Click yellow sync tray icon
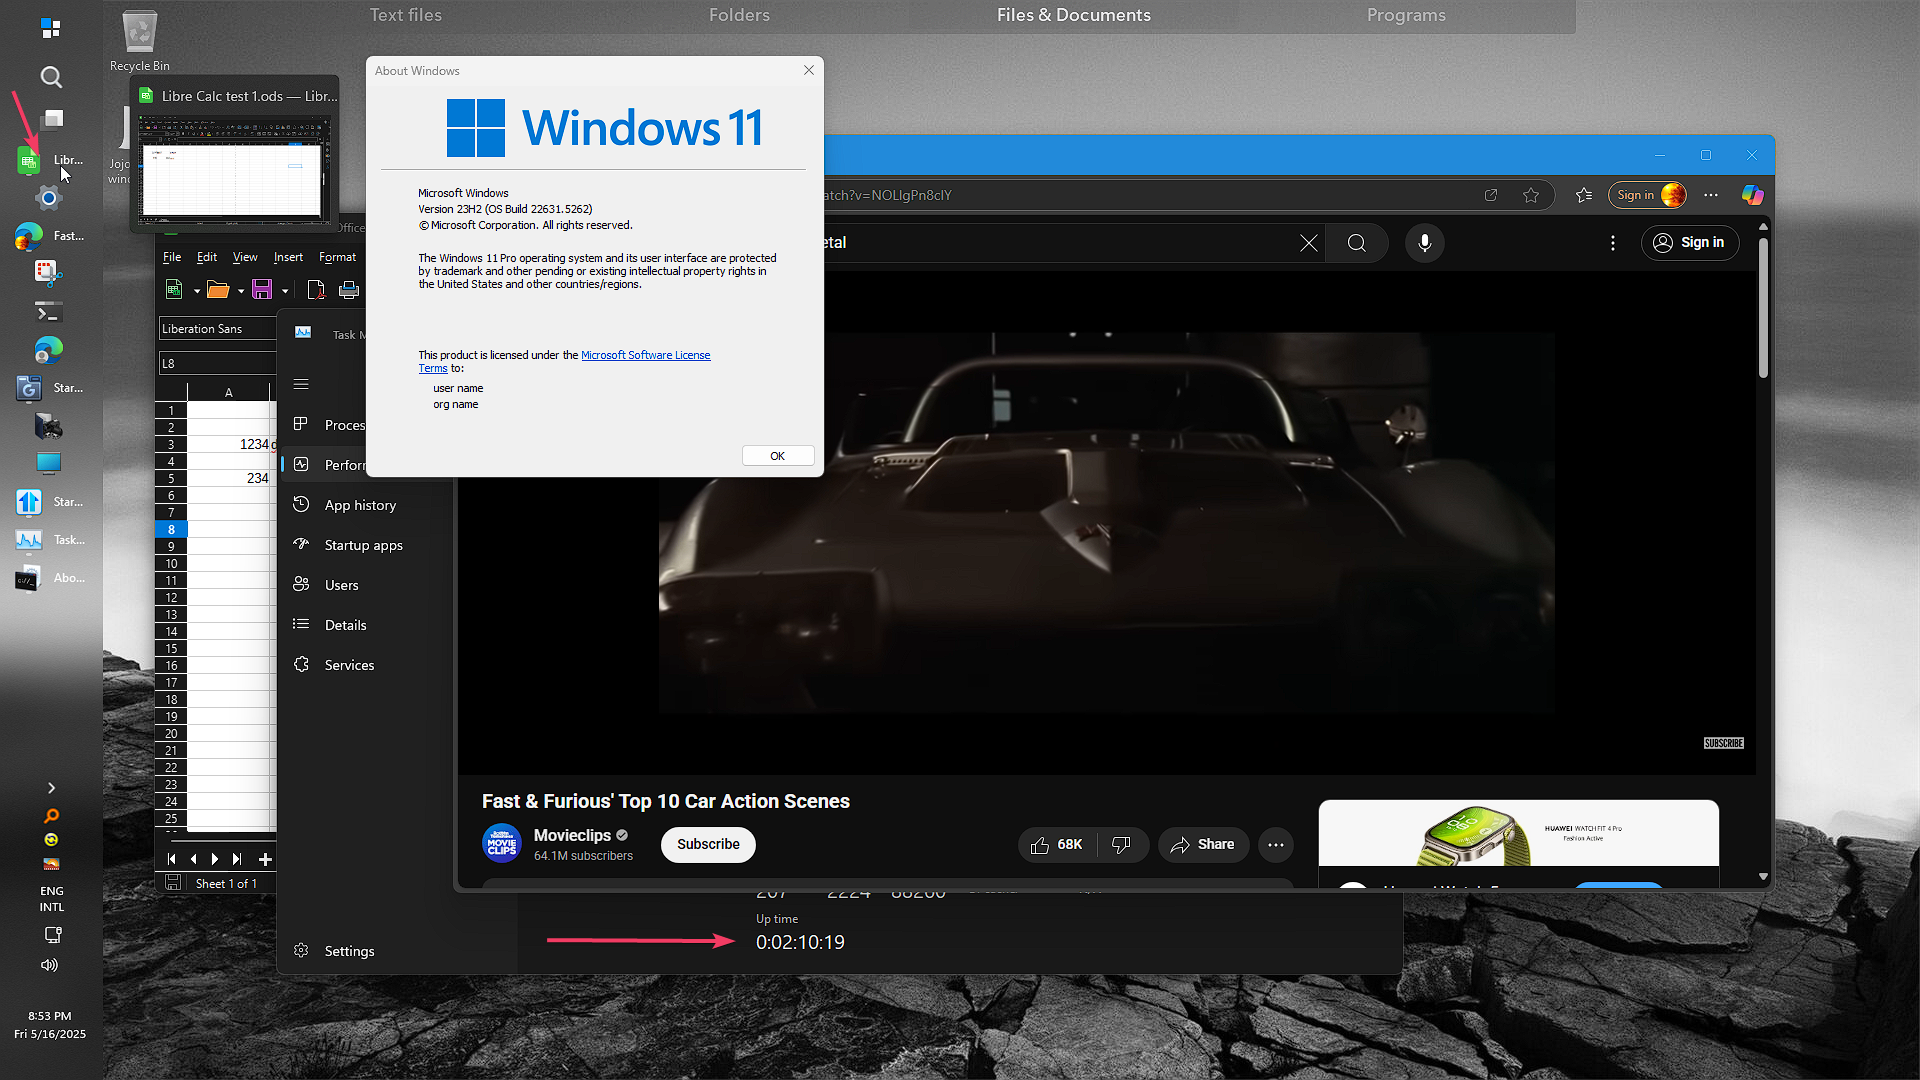The width and height of the screenshot is (1920, 1080). (x=51, y=840)
